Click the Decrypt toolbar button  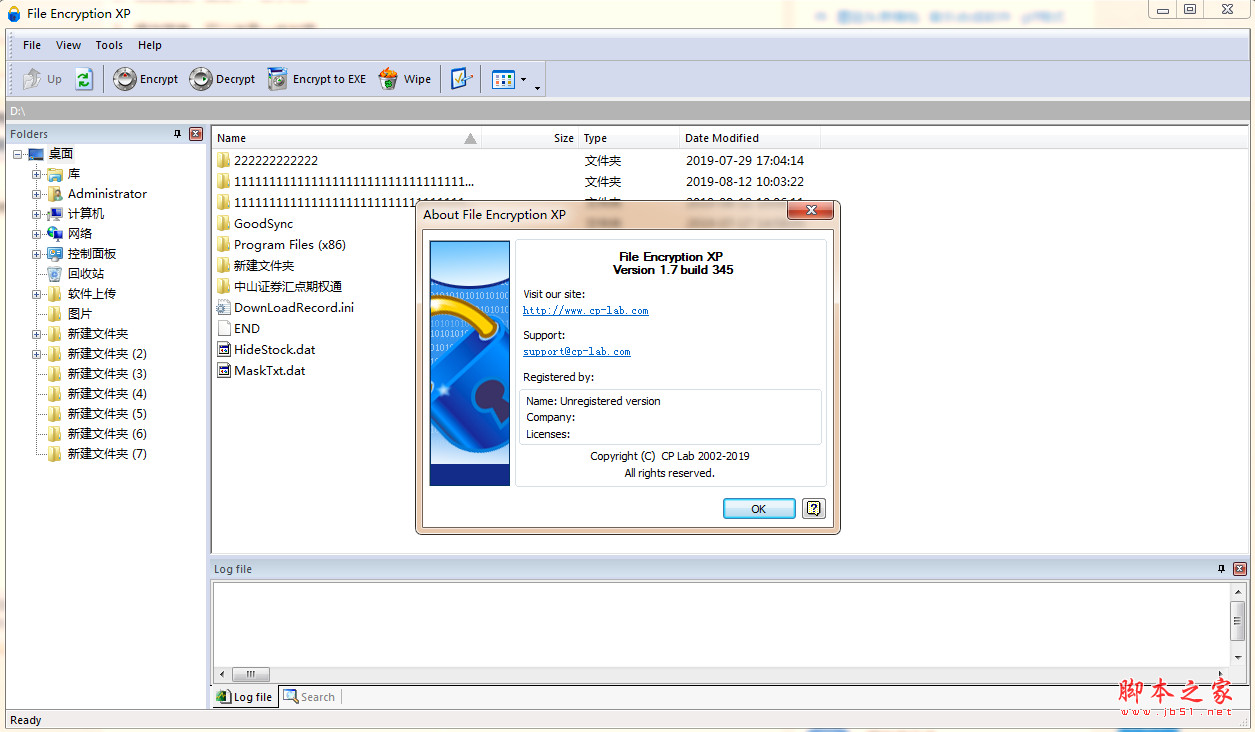pyautogui.click(x=222, y=79)
